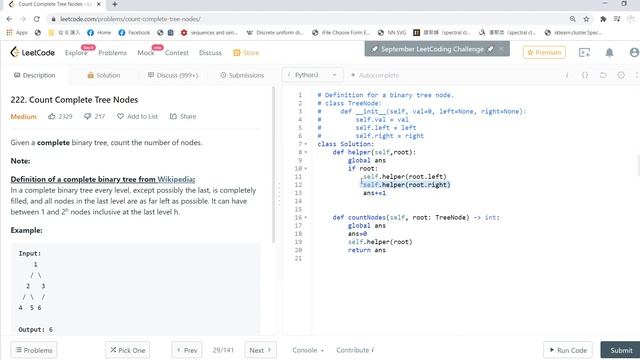Click the editor folder icon
This screenshot has height=360, width=640.
coord(603,75)
